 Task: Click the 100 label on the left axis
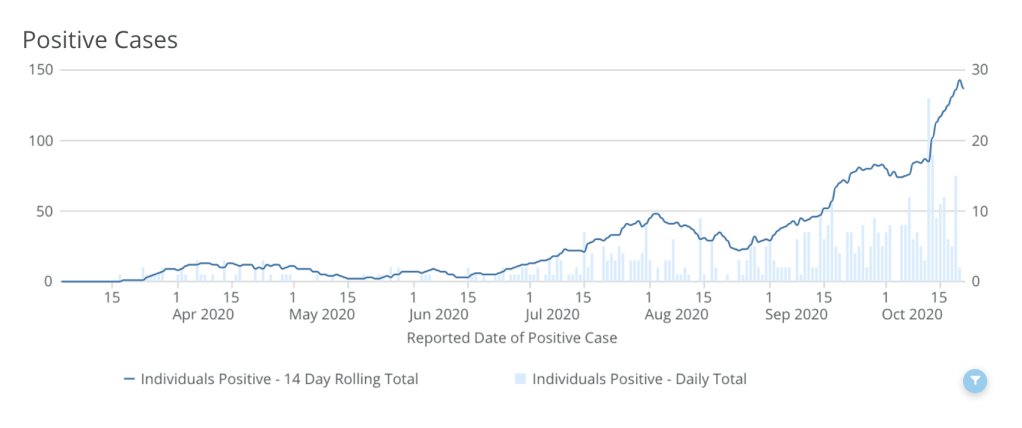click(41, 141)
